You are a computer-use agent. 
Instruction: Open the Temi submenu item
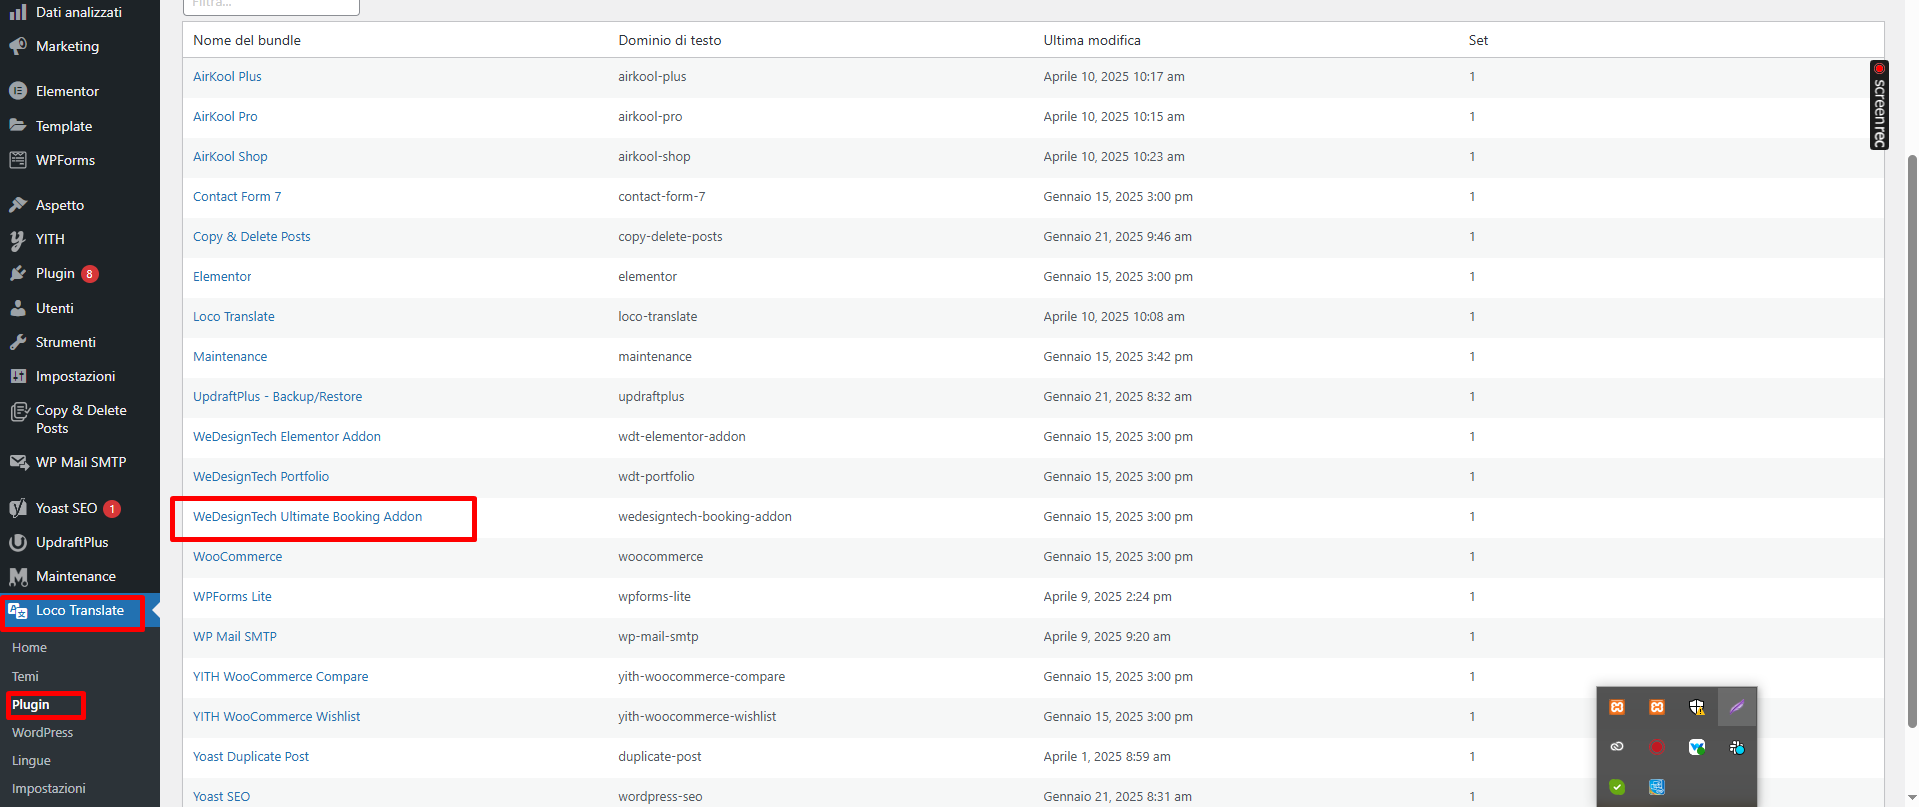(25, 677)
